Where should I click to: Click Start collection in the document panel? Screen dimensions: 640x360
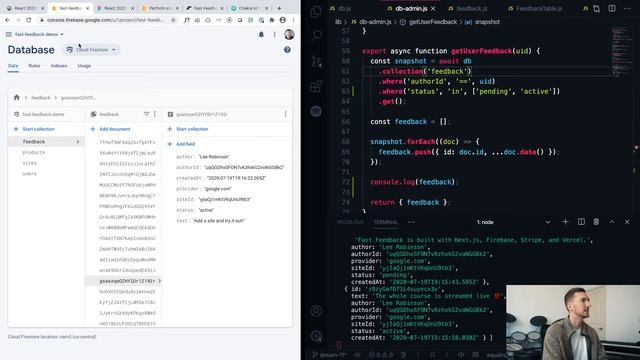pos(187,129)
